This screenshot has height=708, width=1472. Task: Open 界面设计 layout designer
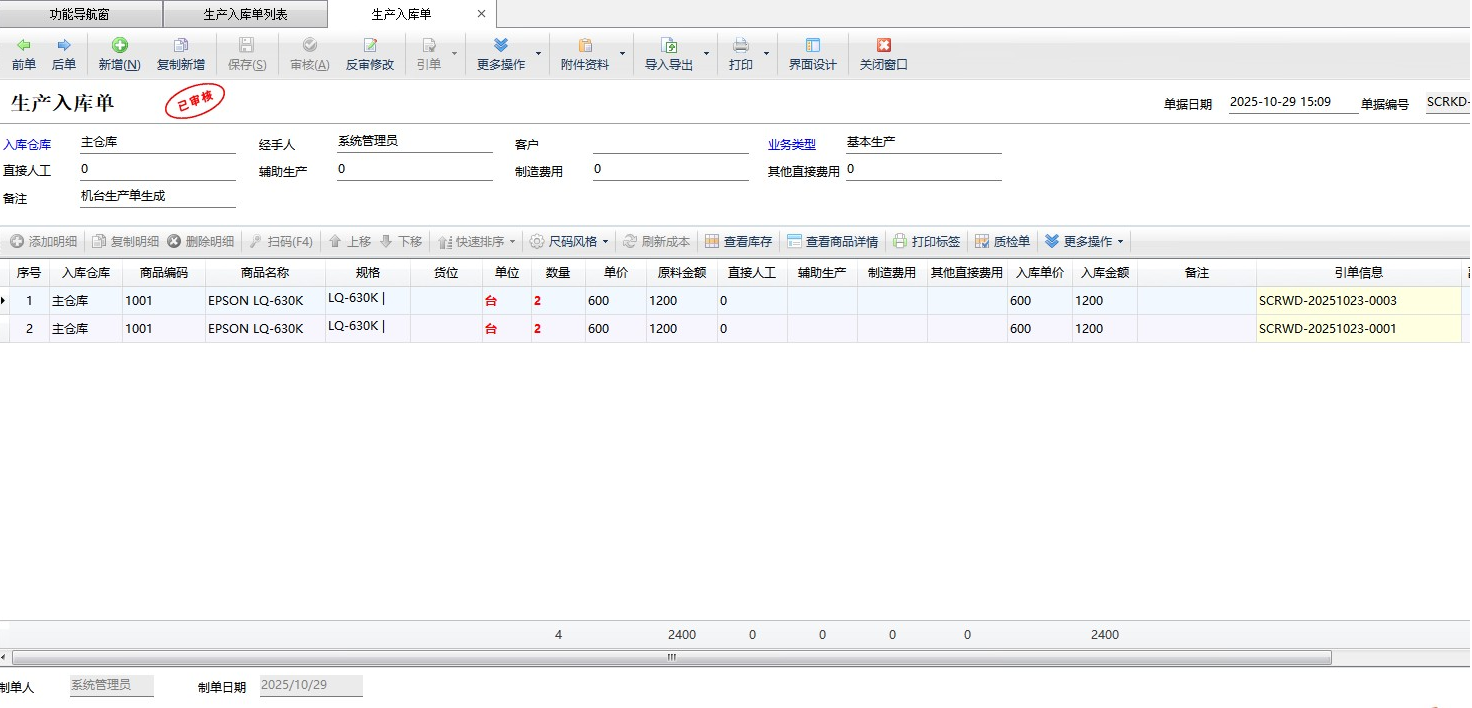[812, 46]
